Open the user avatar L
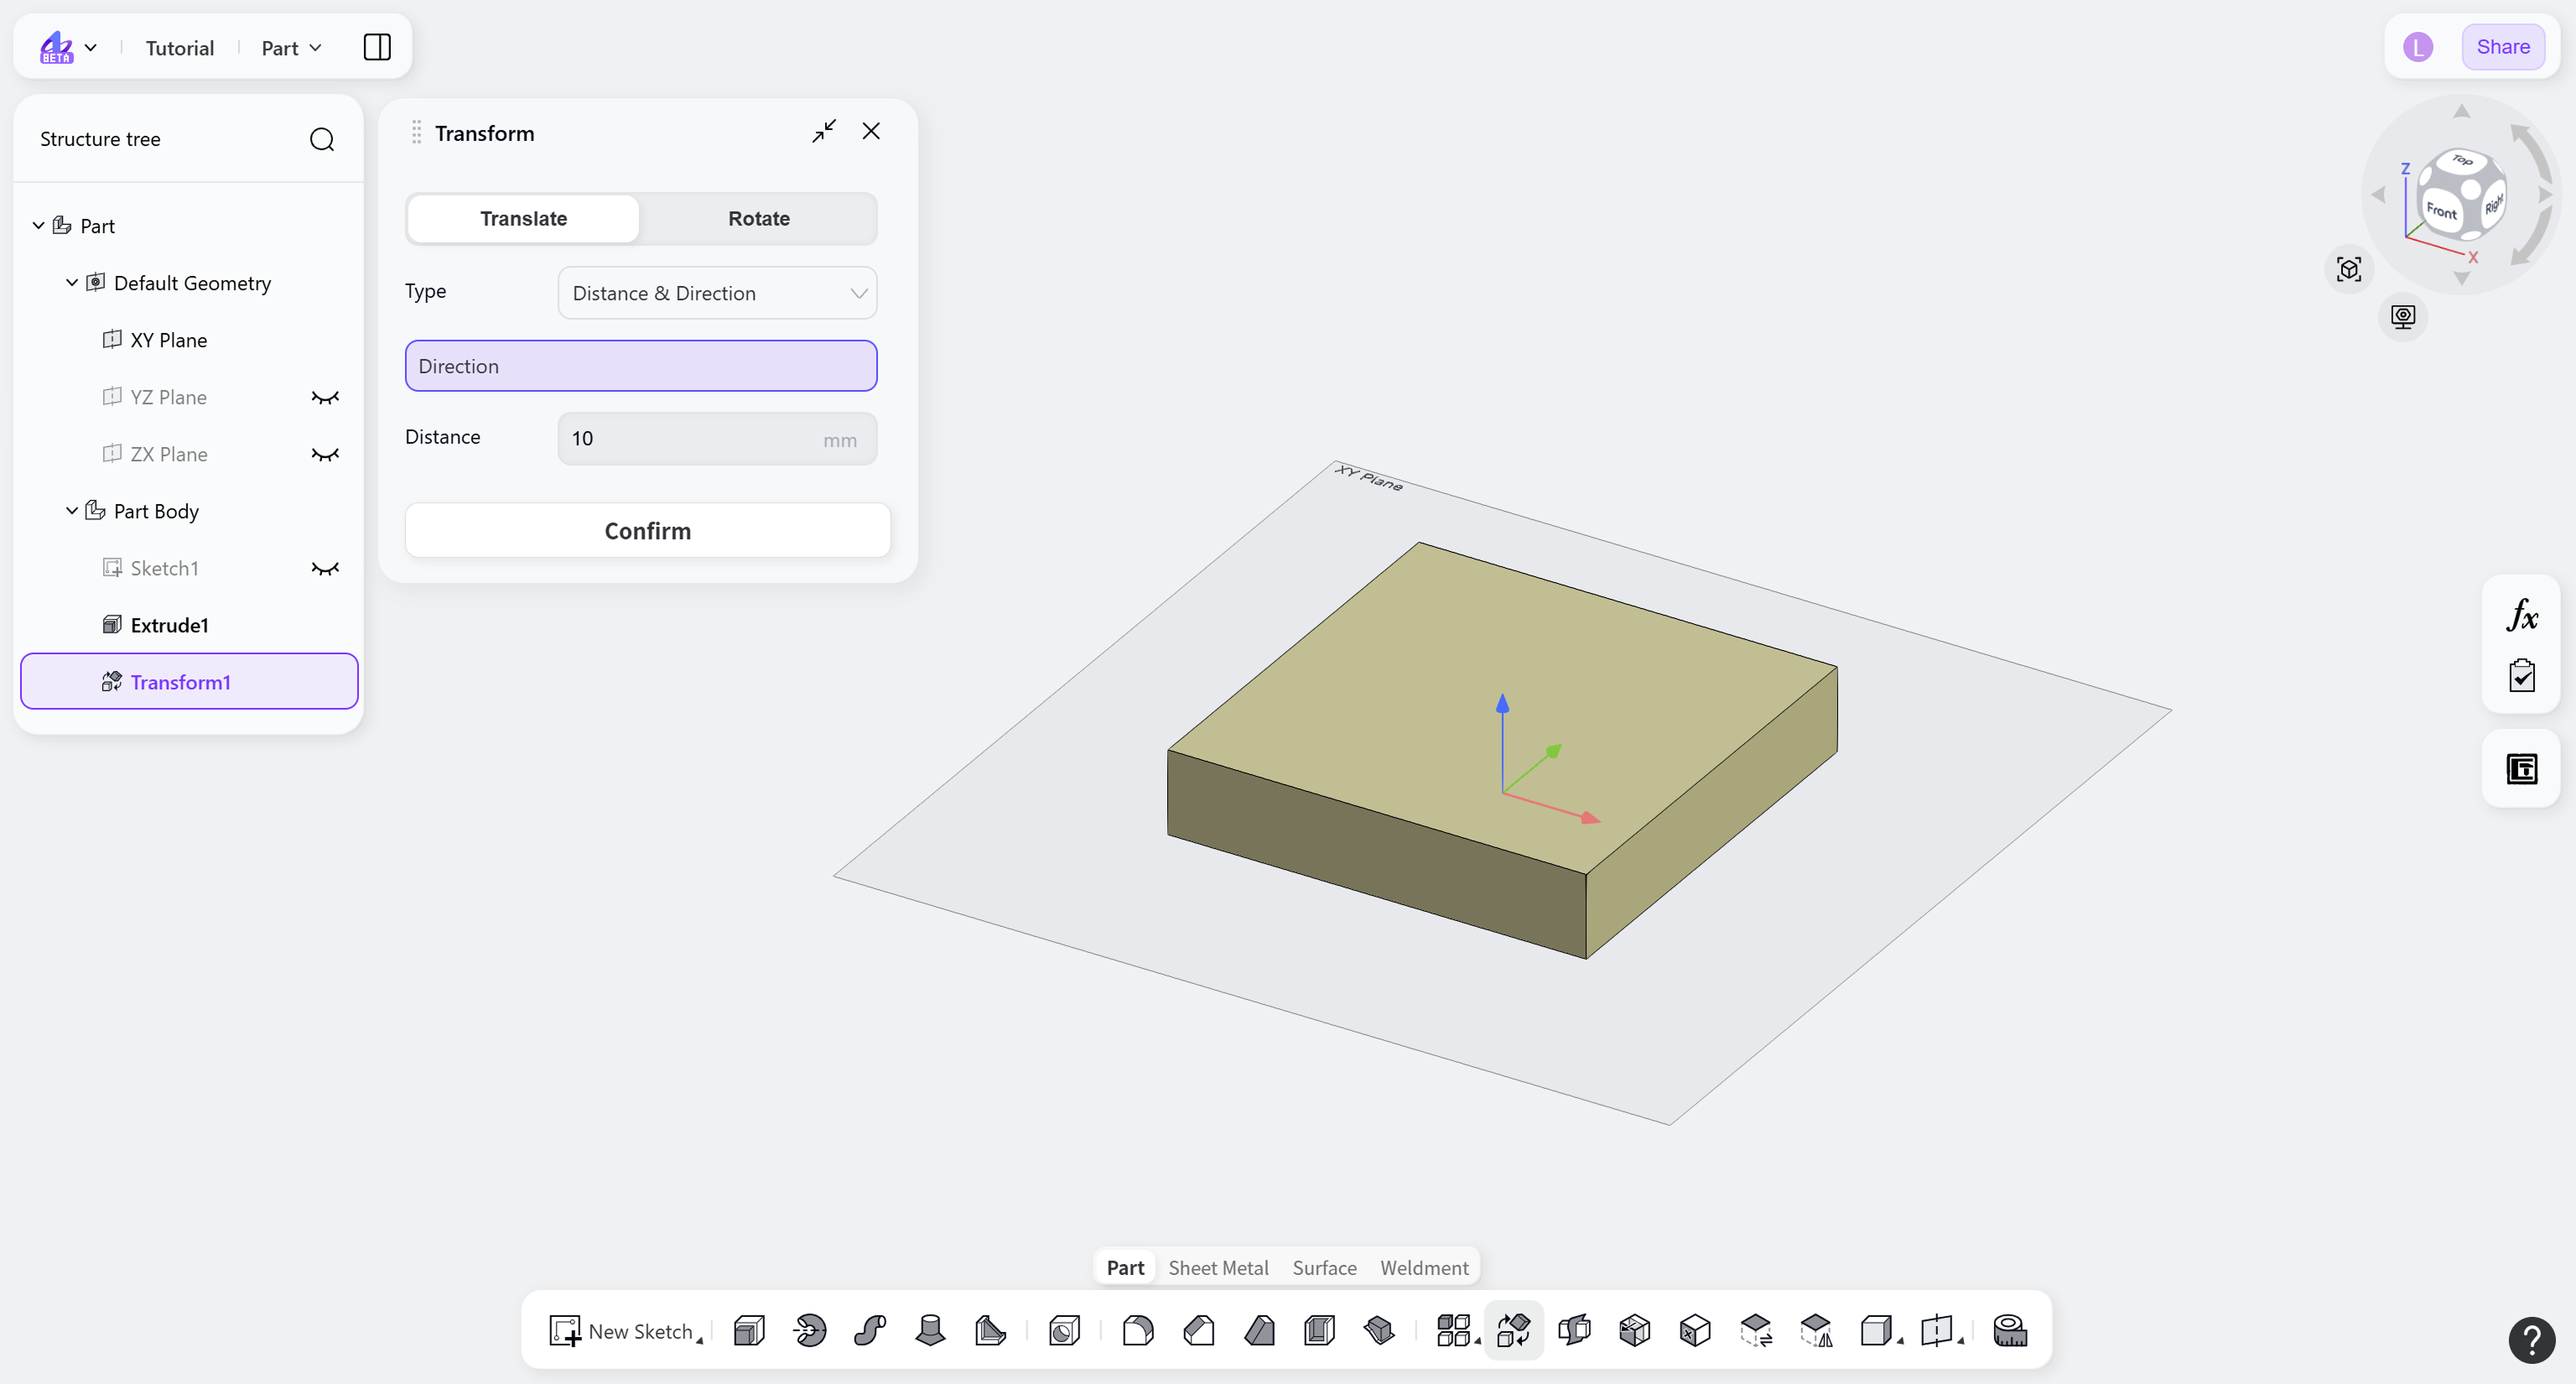Screen dimensions: 2576x1384 (x=2418, y=47)
